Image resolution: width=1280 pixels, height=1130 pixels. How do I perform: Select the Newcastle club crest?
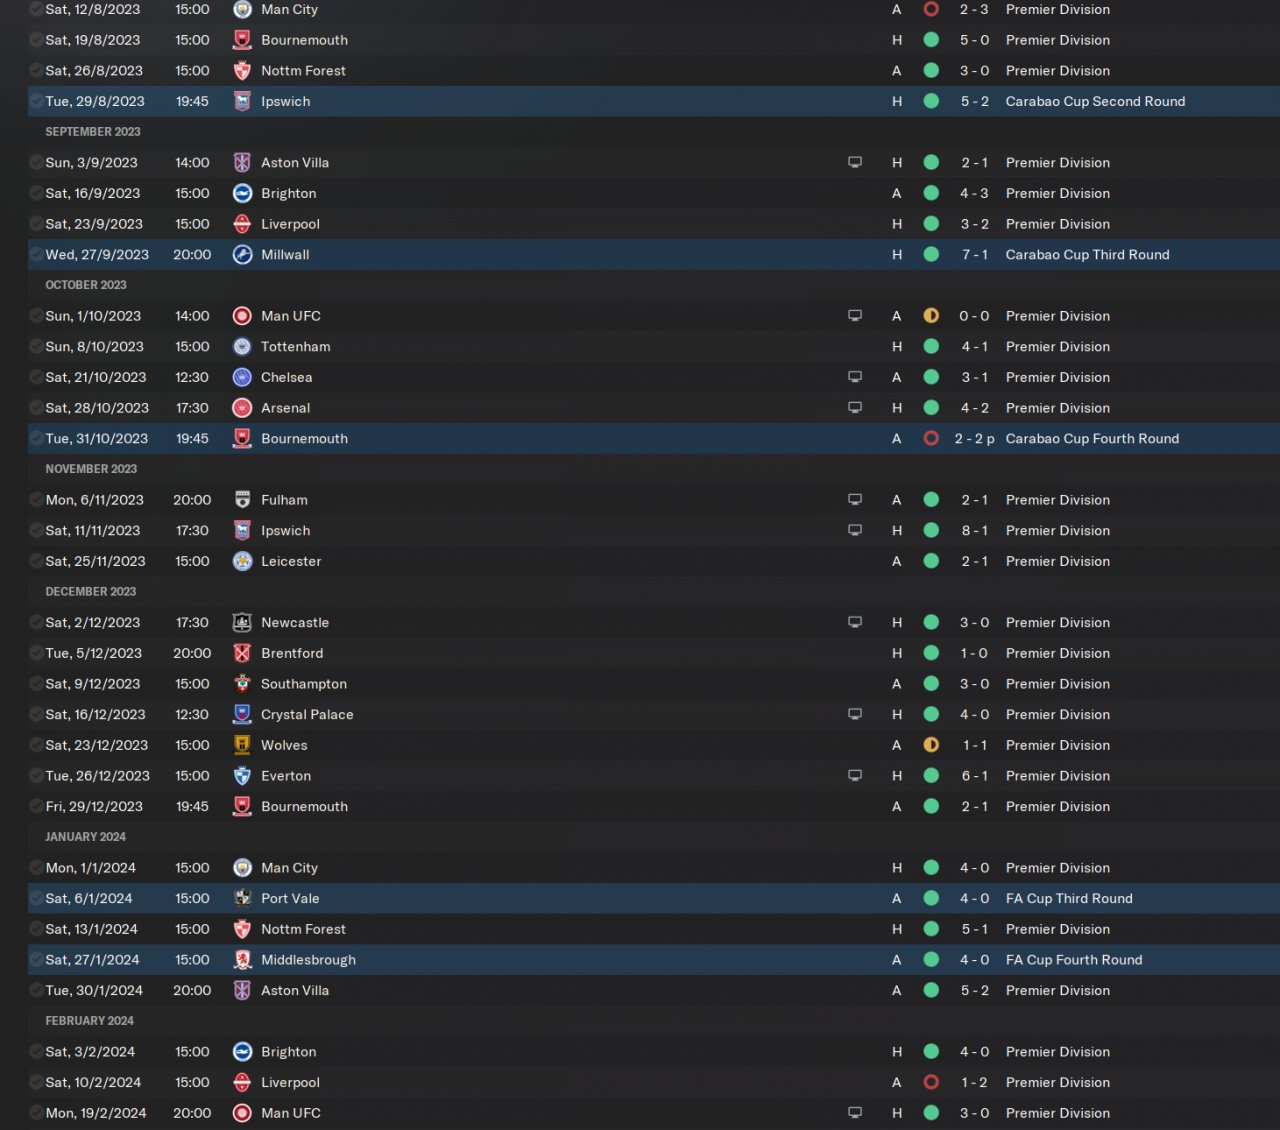click(x=242, y=623)
